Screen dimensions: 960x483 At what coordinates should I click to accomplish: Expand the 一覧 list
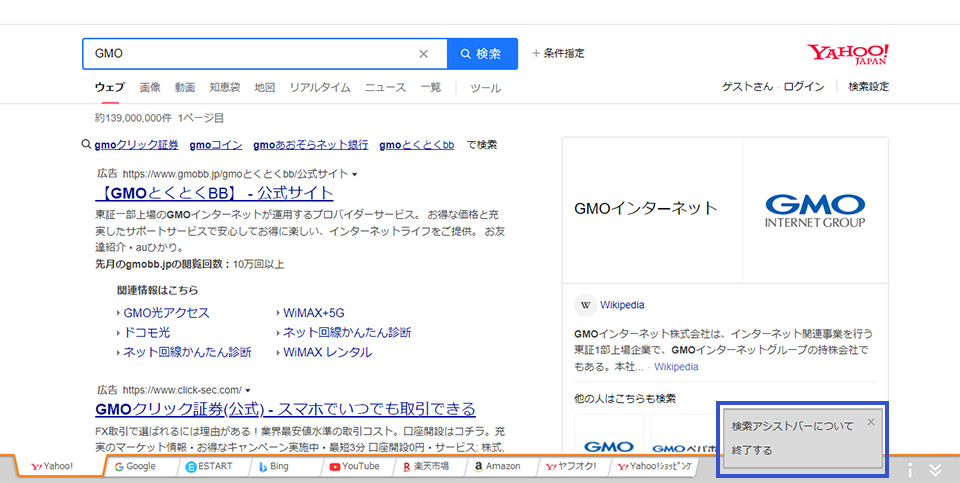(x=430, y=88)
